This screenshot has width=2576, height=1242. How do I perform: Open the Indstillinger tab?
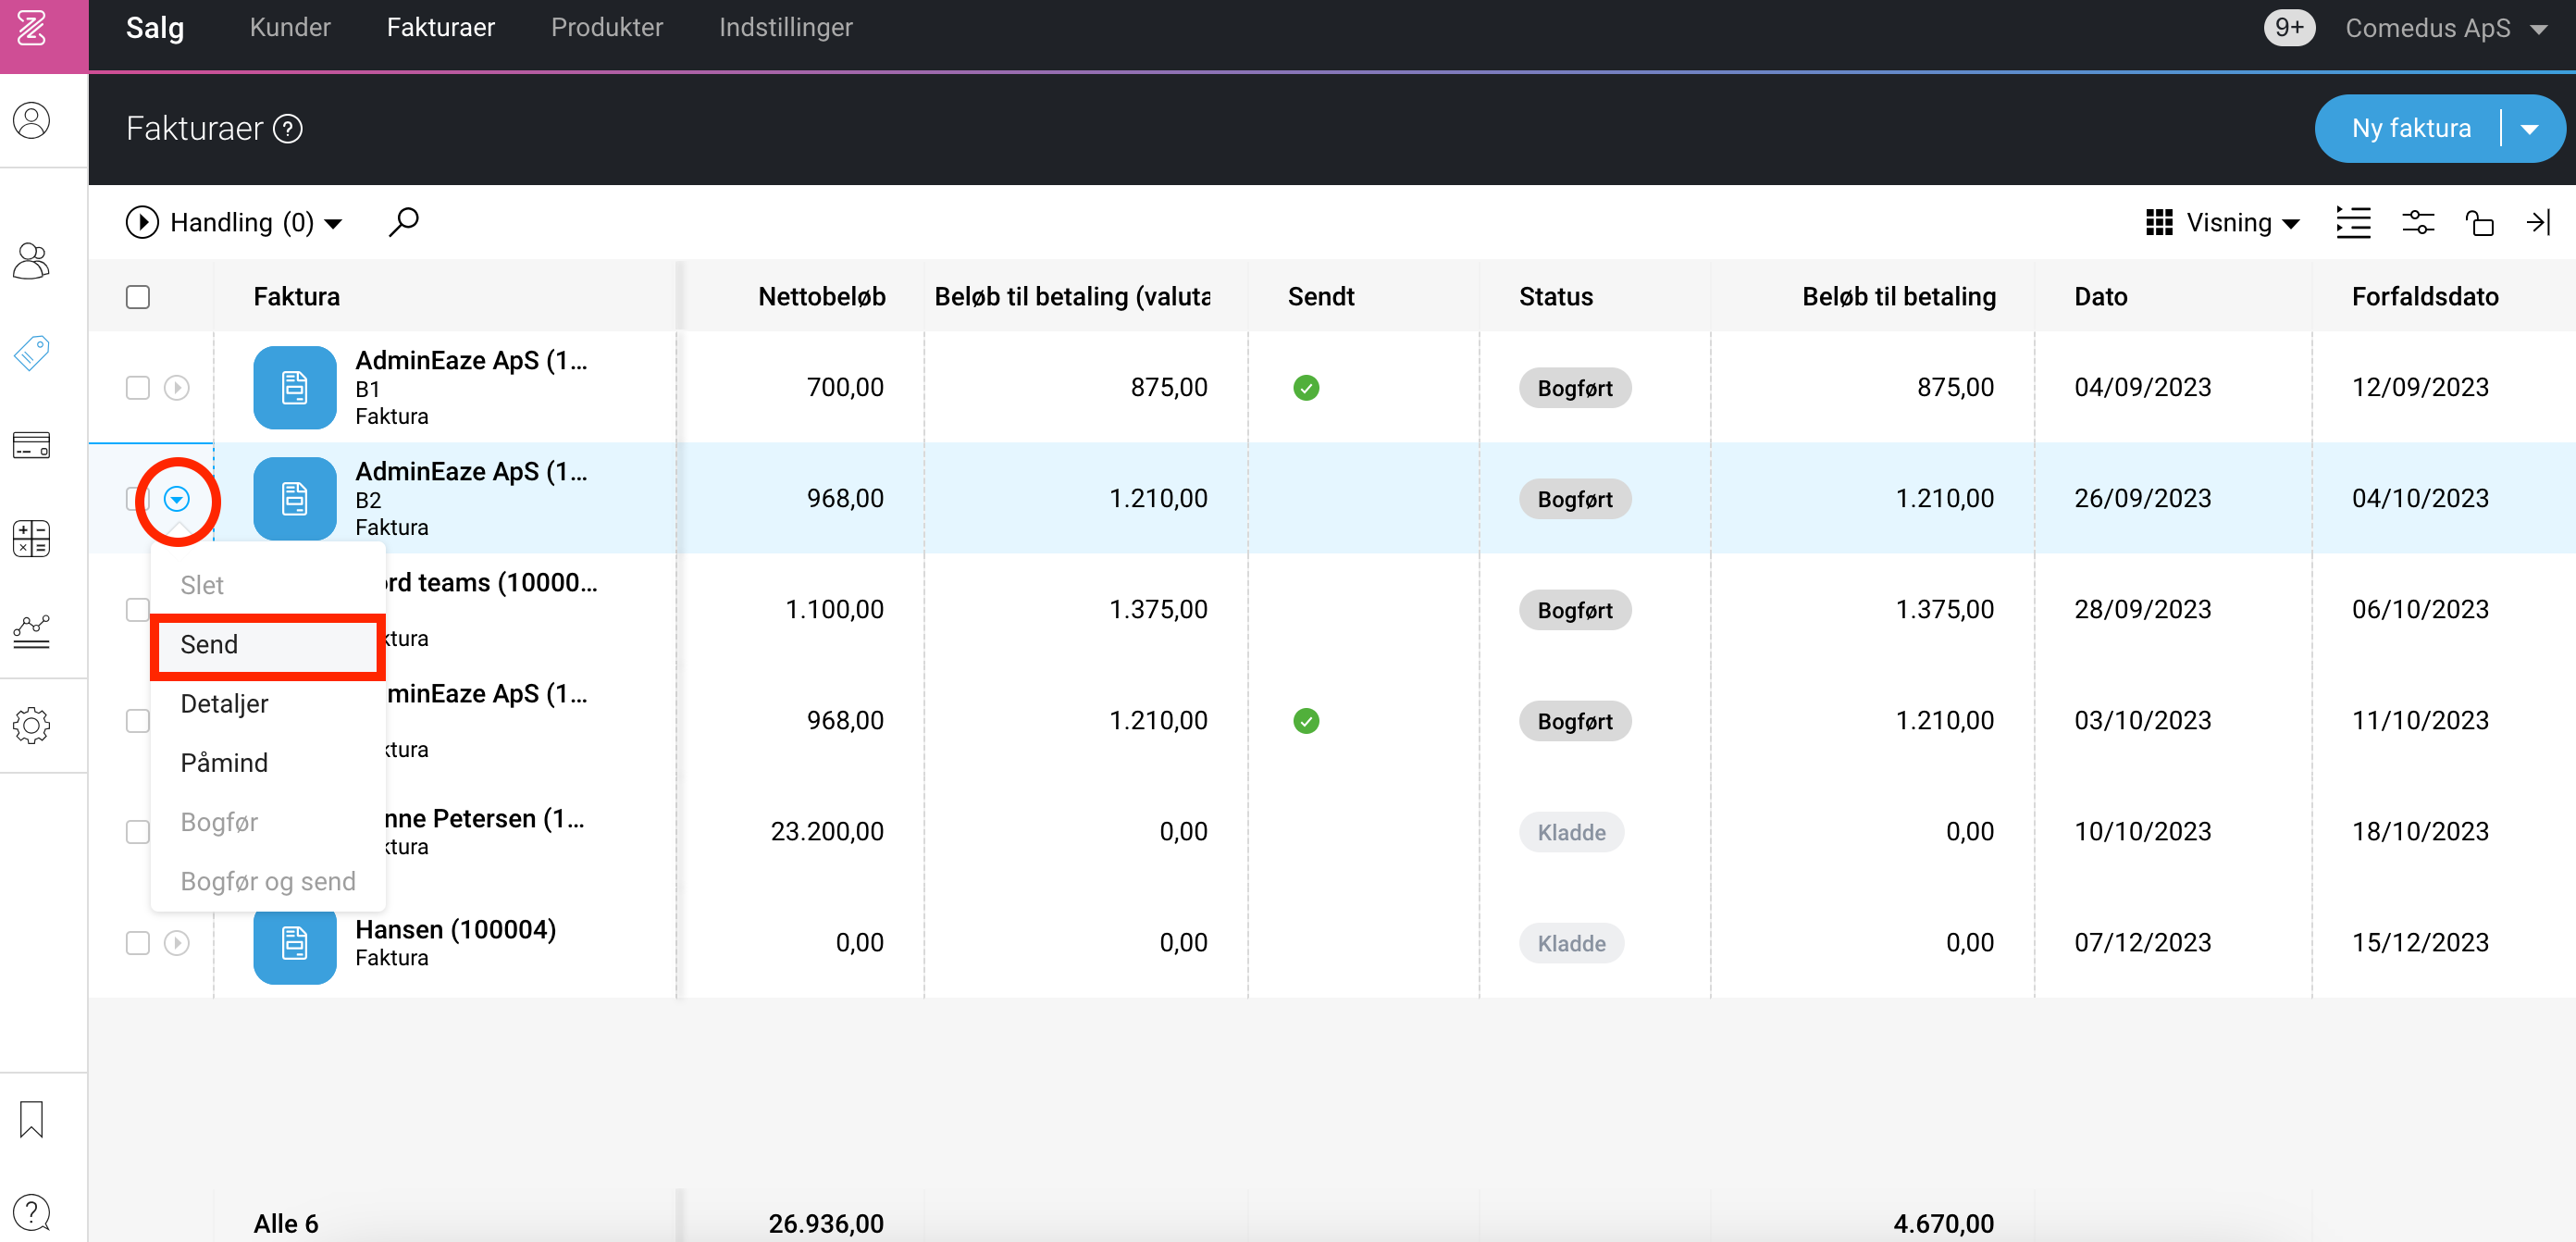click(x=786, y=28)
